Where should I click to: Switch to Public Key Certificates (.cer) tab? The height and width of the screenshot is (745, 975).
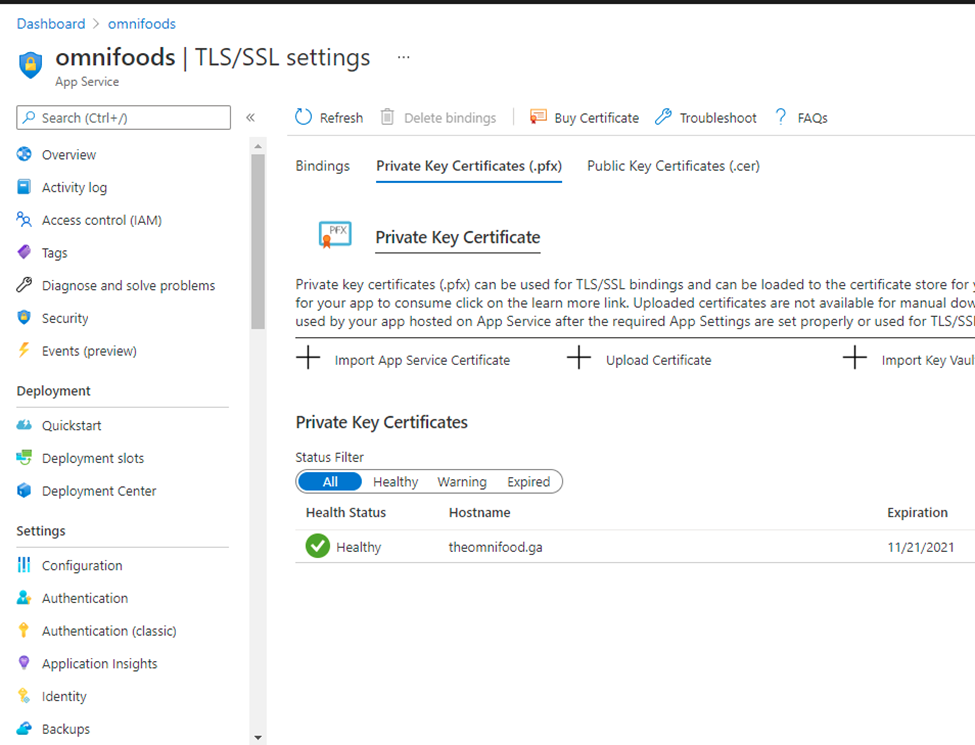(x=673, y=166)
